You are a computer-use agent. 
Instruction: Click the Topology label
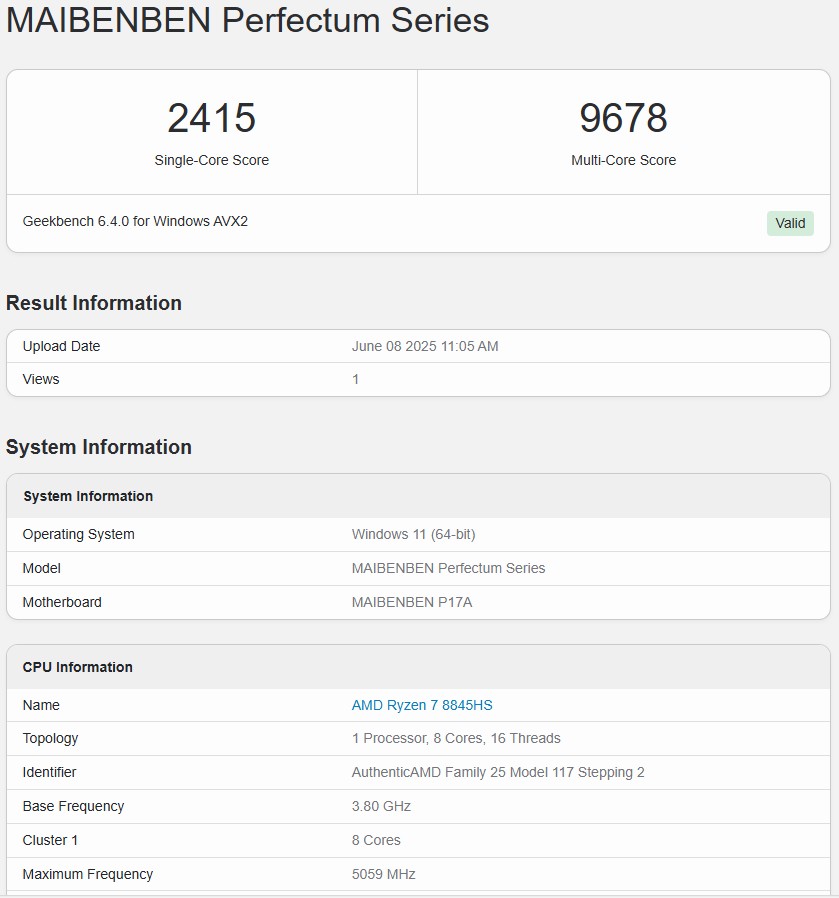click(50, 739)
